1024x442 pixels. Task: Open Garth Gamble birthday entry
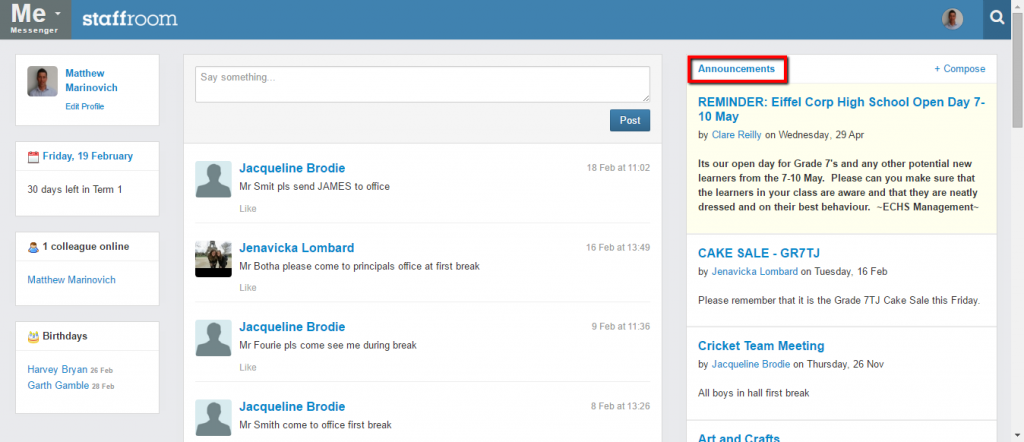coord(57,385)
